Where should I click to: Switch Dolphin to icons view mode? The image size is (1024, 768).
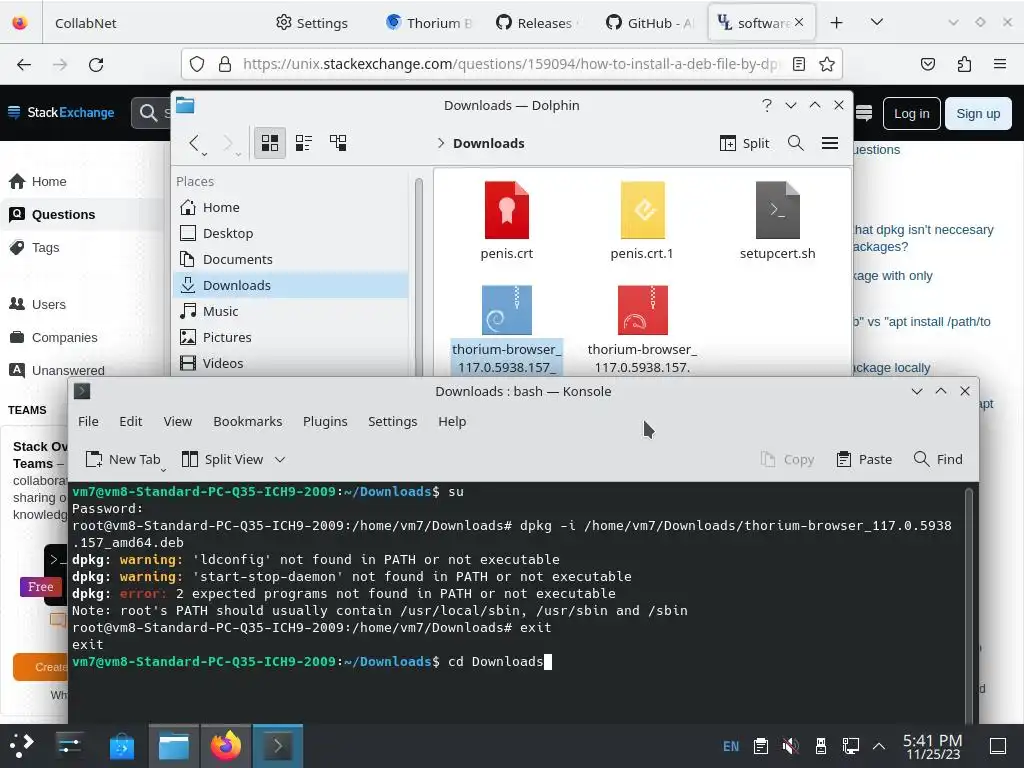270,143
